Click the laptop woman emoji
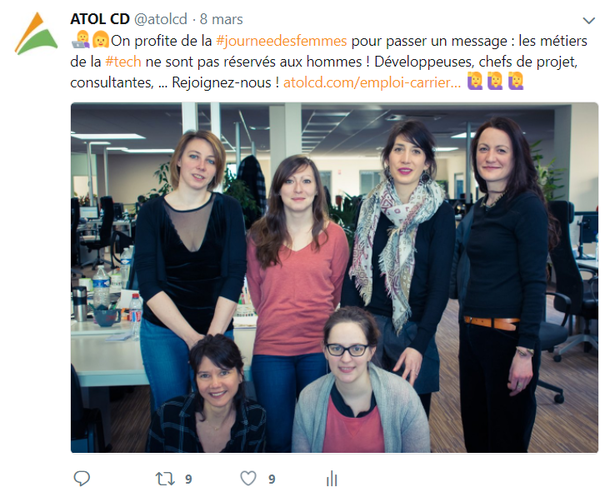The image size is (610, 497). [x=81, y=40]
